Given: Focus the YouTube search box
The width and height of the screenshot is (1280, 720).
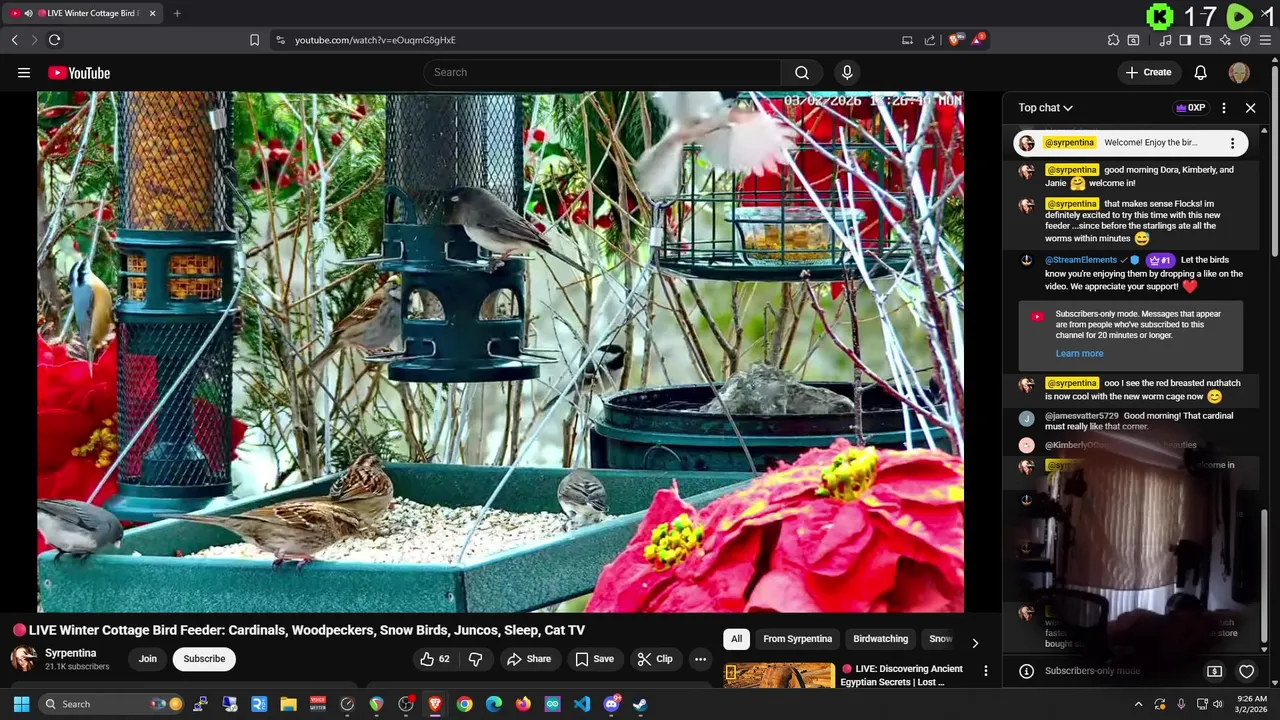Looking at the screenshot, I should pos(602,72).
